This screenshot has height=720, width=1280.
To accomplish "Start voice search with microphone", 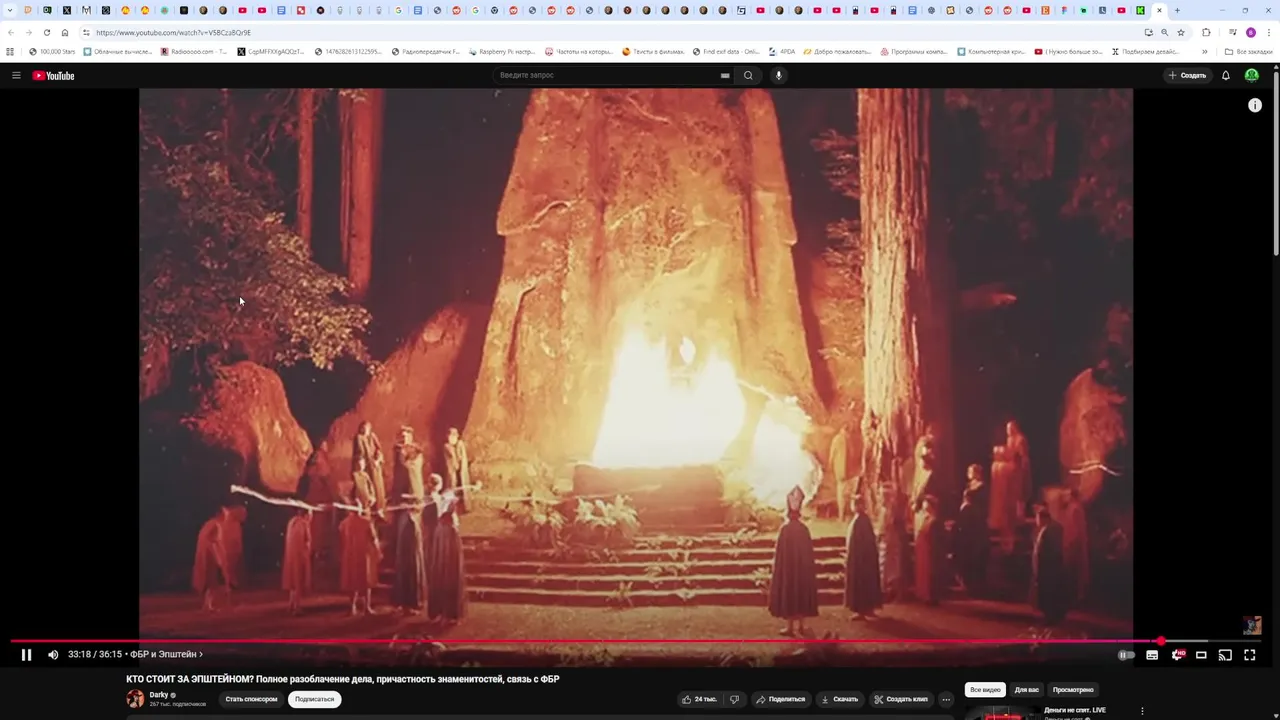I will tap(779, 75).
